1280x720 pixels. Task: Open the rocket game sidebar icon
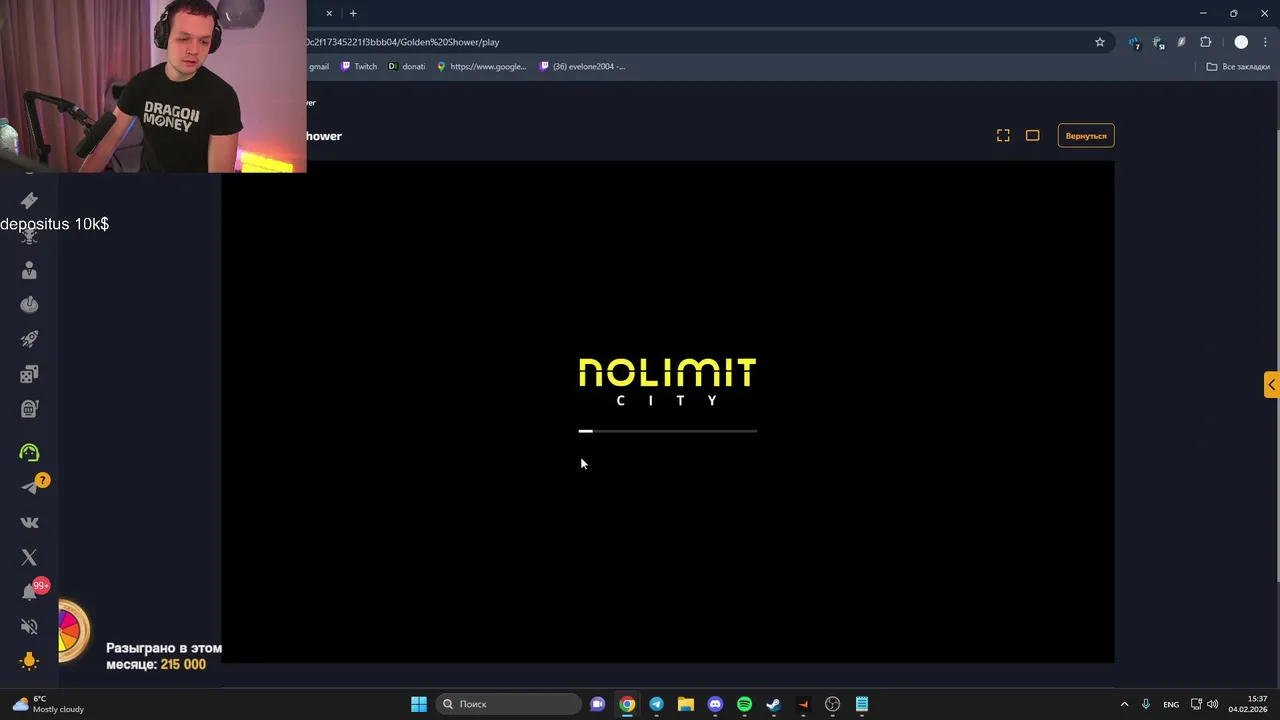(29, 339)
